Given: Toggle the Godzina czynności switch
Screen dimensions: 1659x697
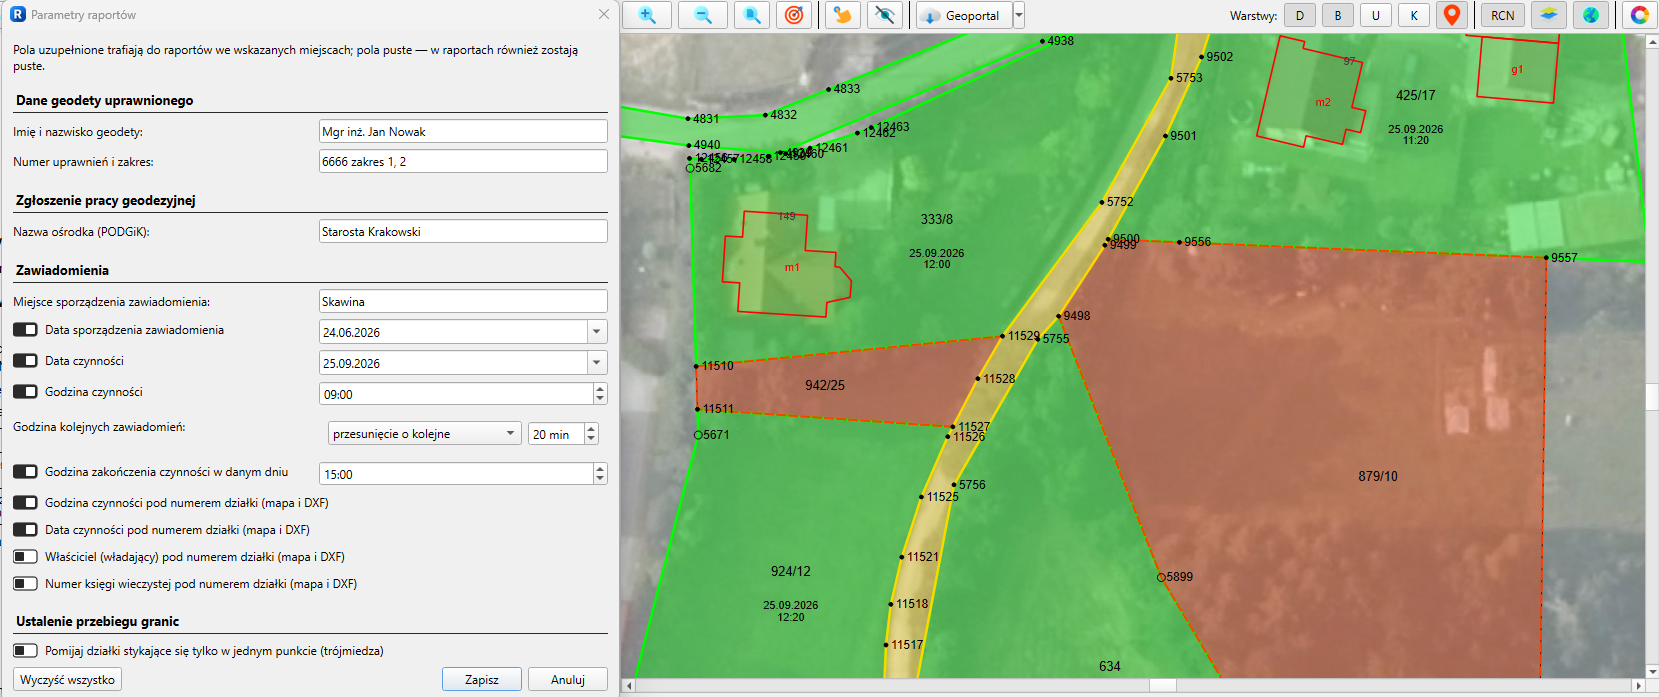Looking at the screenshot, I should [25, 392].
